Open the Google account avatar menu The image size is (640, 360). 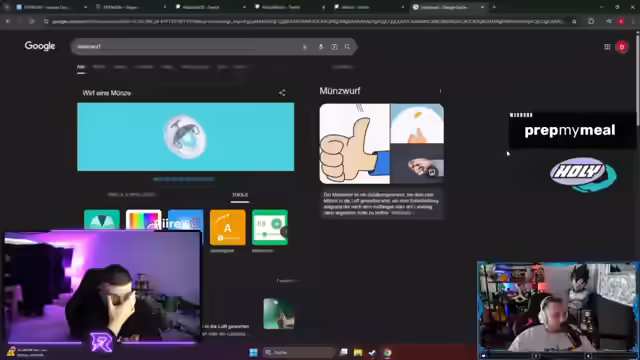(622, 47)
